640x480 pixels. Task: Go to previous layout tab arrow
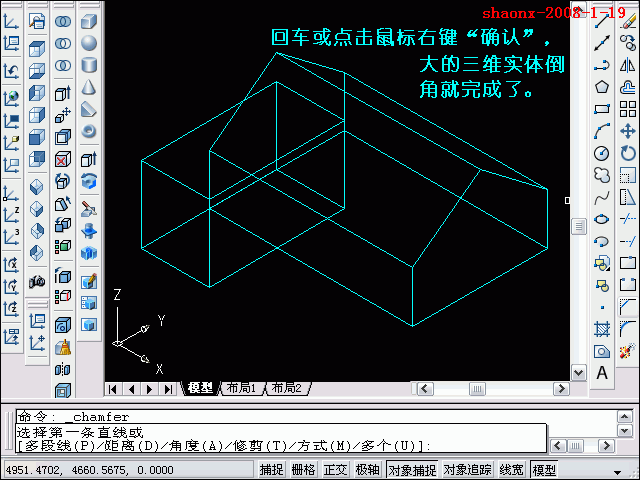click(x=131, y=389)
